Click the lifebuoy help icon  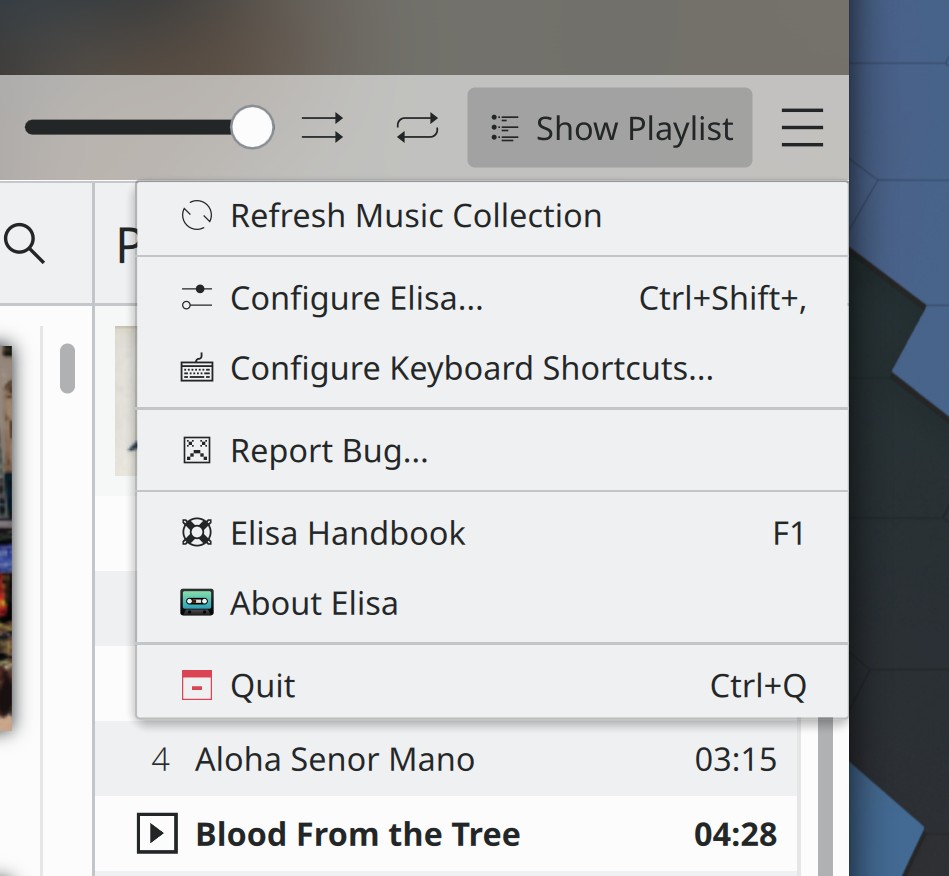197,534
